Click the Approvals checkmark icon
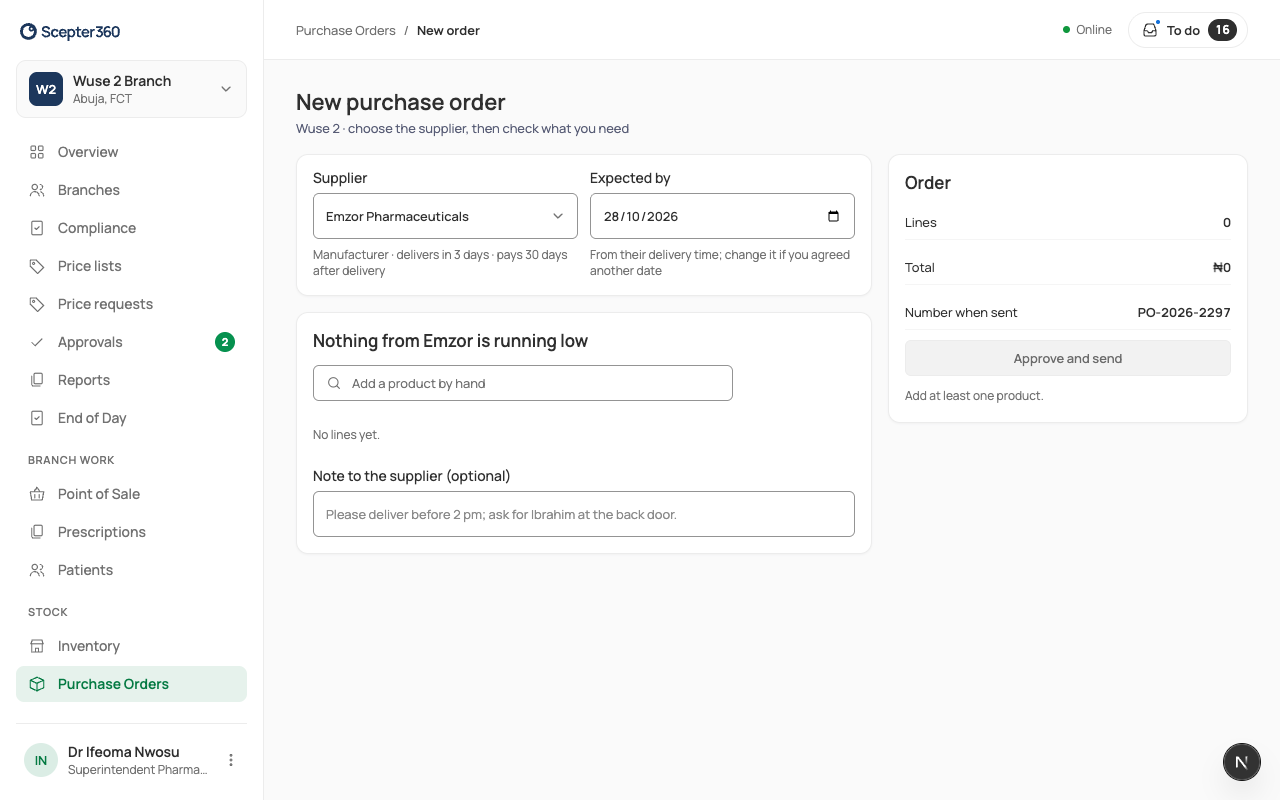This screenshot has height=800, width=1280. [37, 342]
